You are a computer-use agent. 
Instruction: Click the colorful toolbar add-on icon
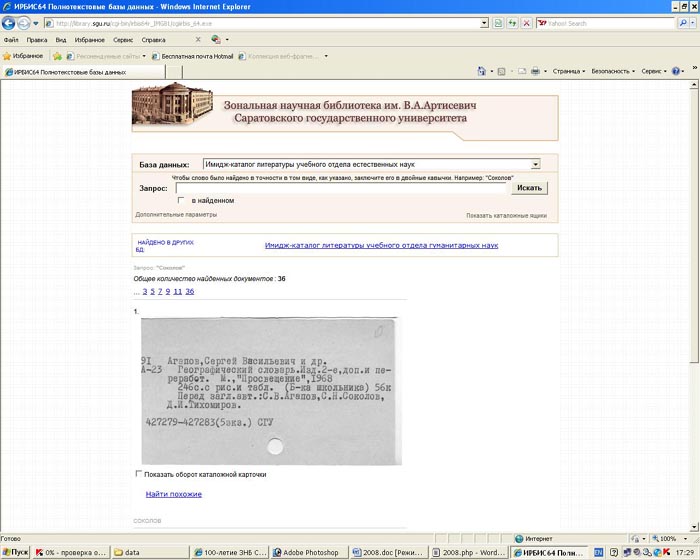[x=216, y=39]
